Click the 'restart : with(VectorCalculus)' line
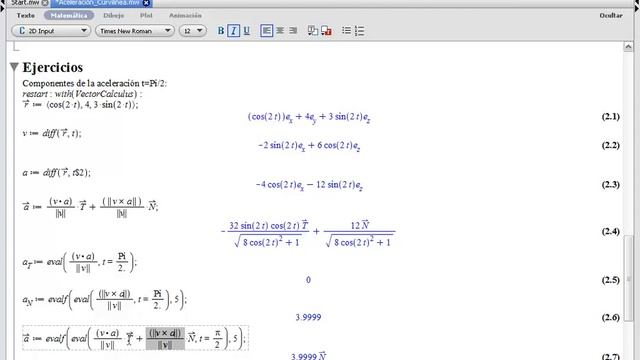This screenshot has width=640, height=360. coord(82,94)
